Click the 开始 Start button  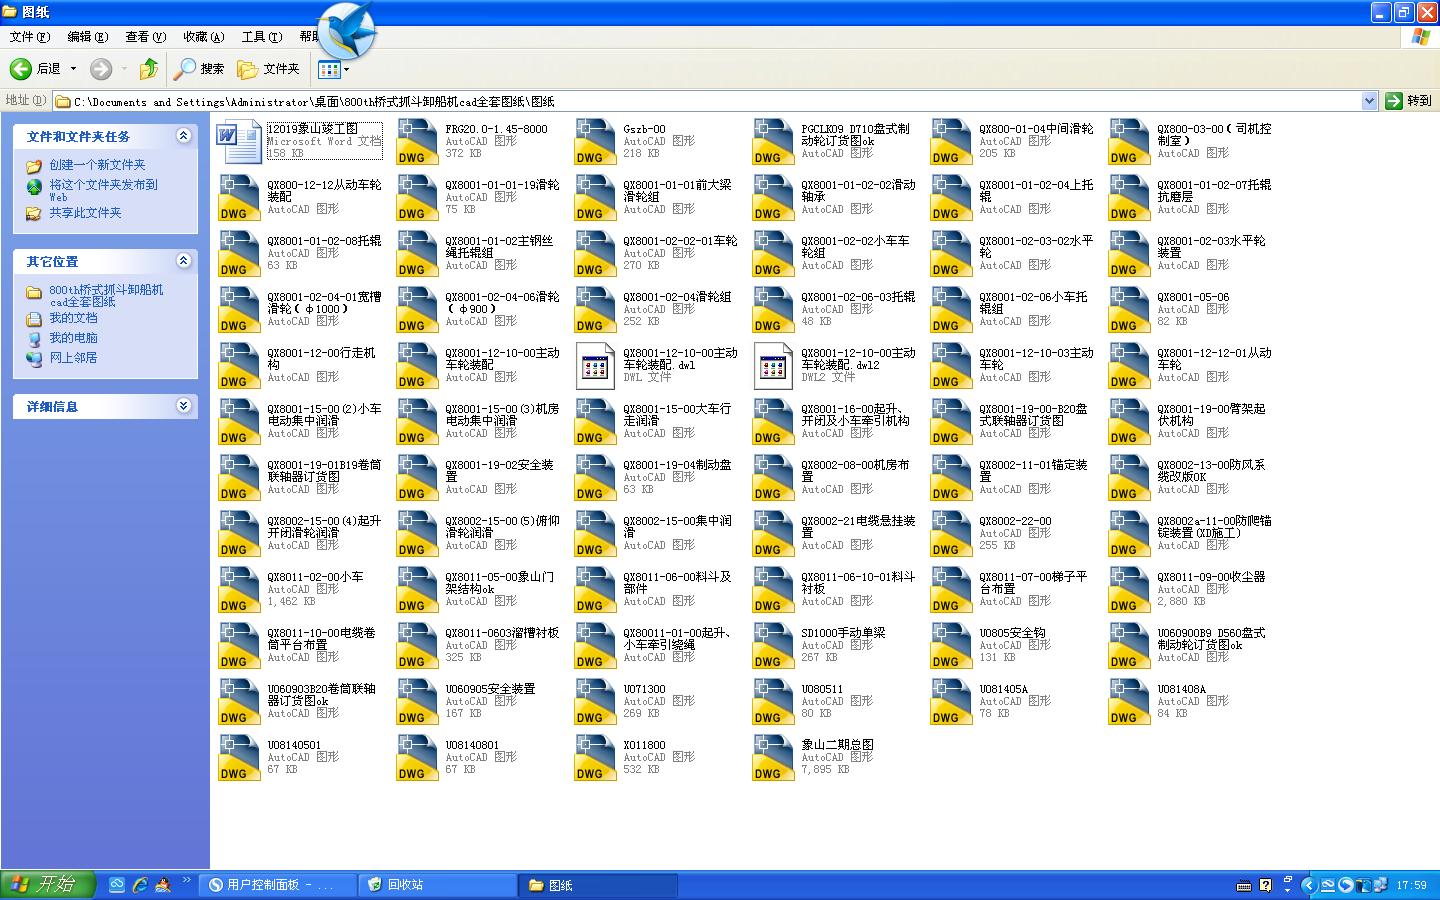(48, 885)
